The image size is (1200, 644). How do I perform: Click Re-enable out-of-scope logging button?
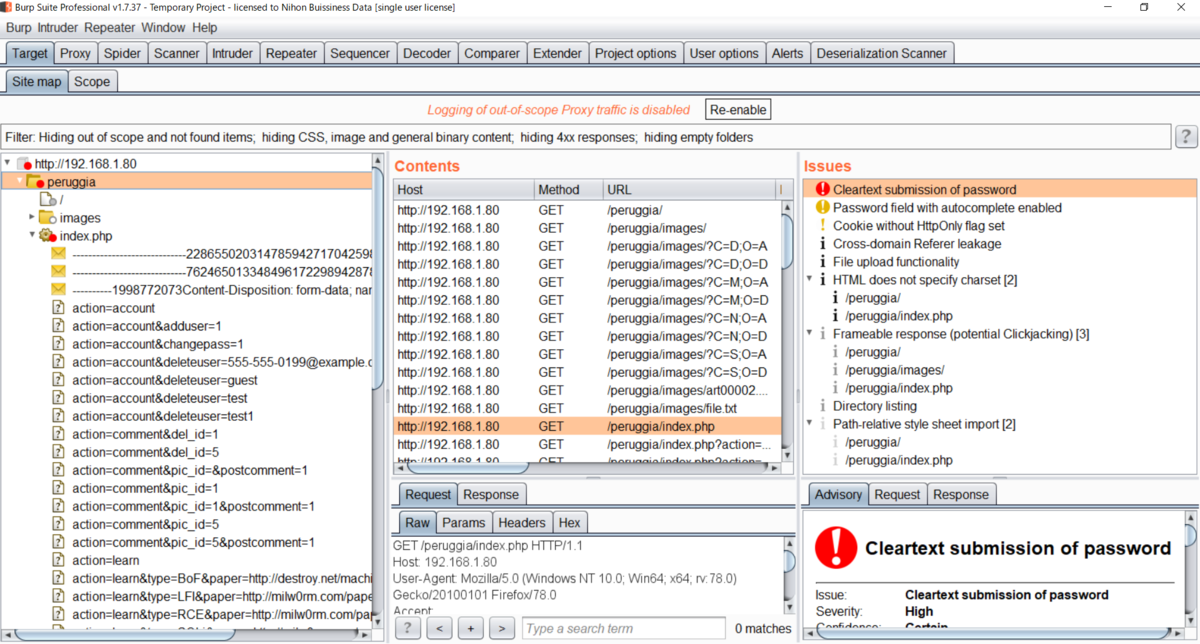click(x=739, y=110)
